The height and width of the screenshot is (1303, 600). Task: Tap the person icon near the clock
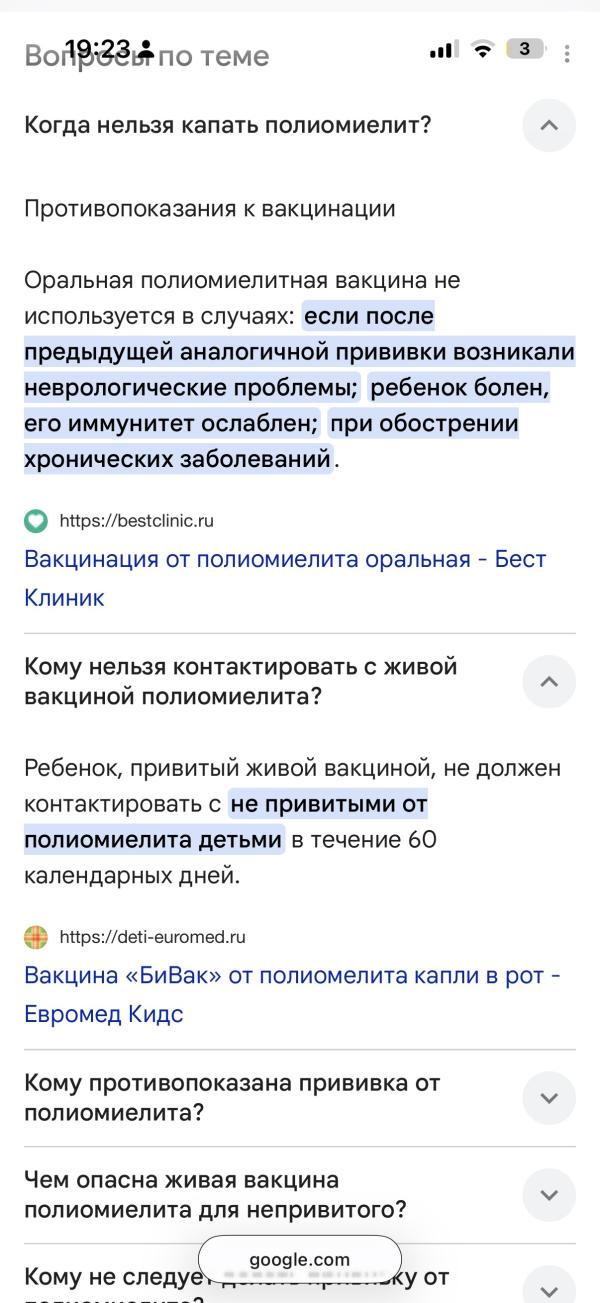(147, 49)
